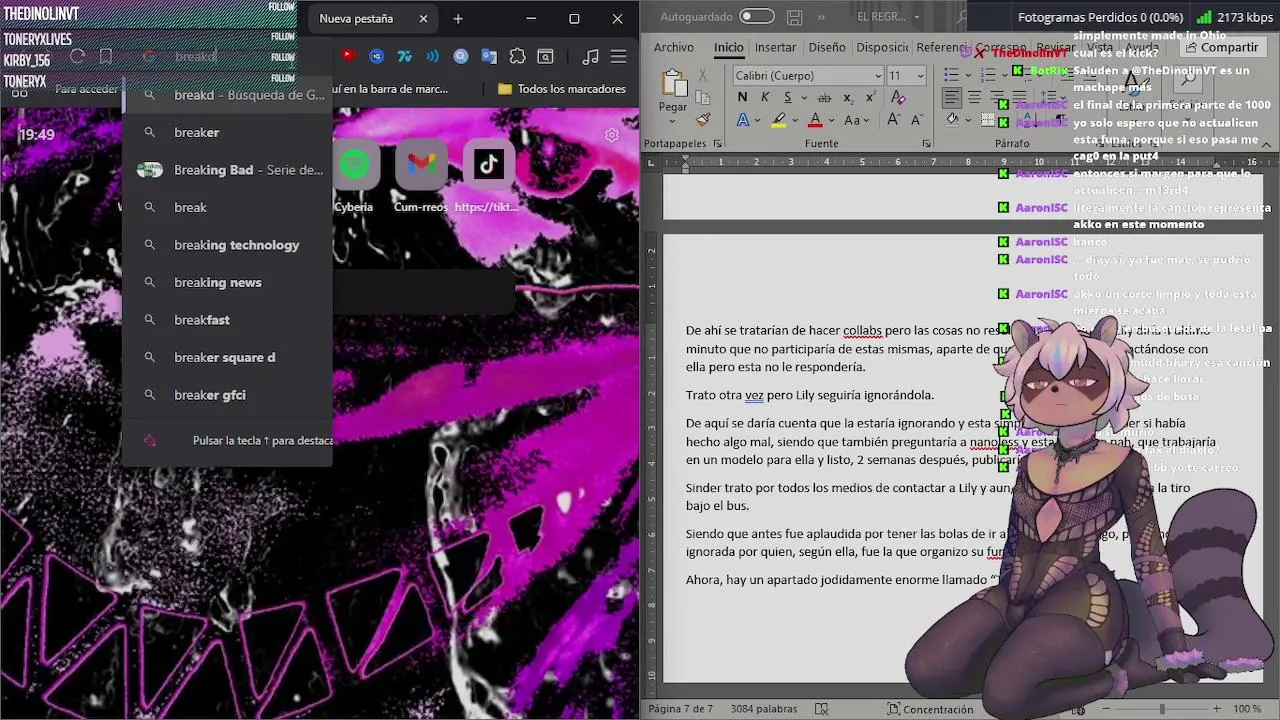Open the music note media control icon
Screen dimensions: 1280x720
tap(591, 57)
